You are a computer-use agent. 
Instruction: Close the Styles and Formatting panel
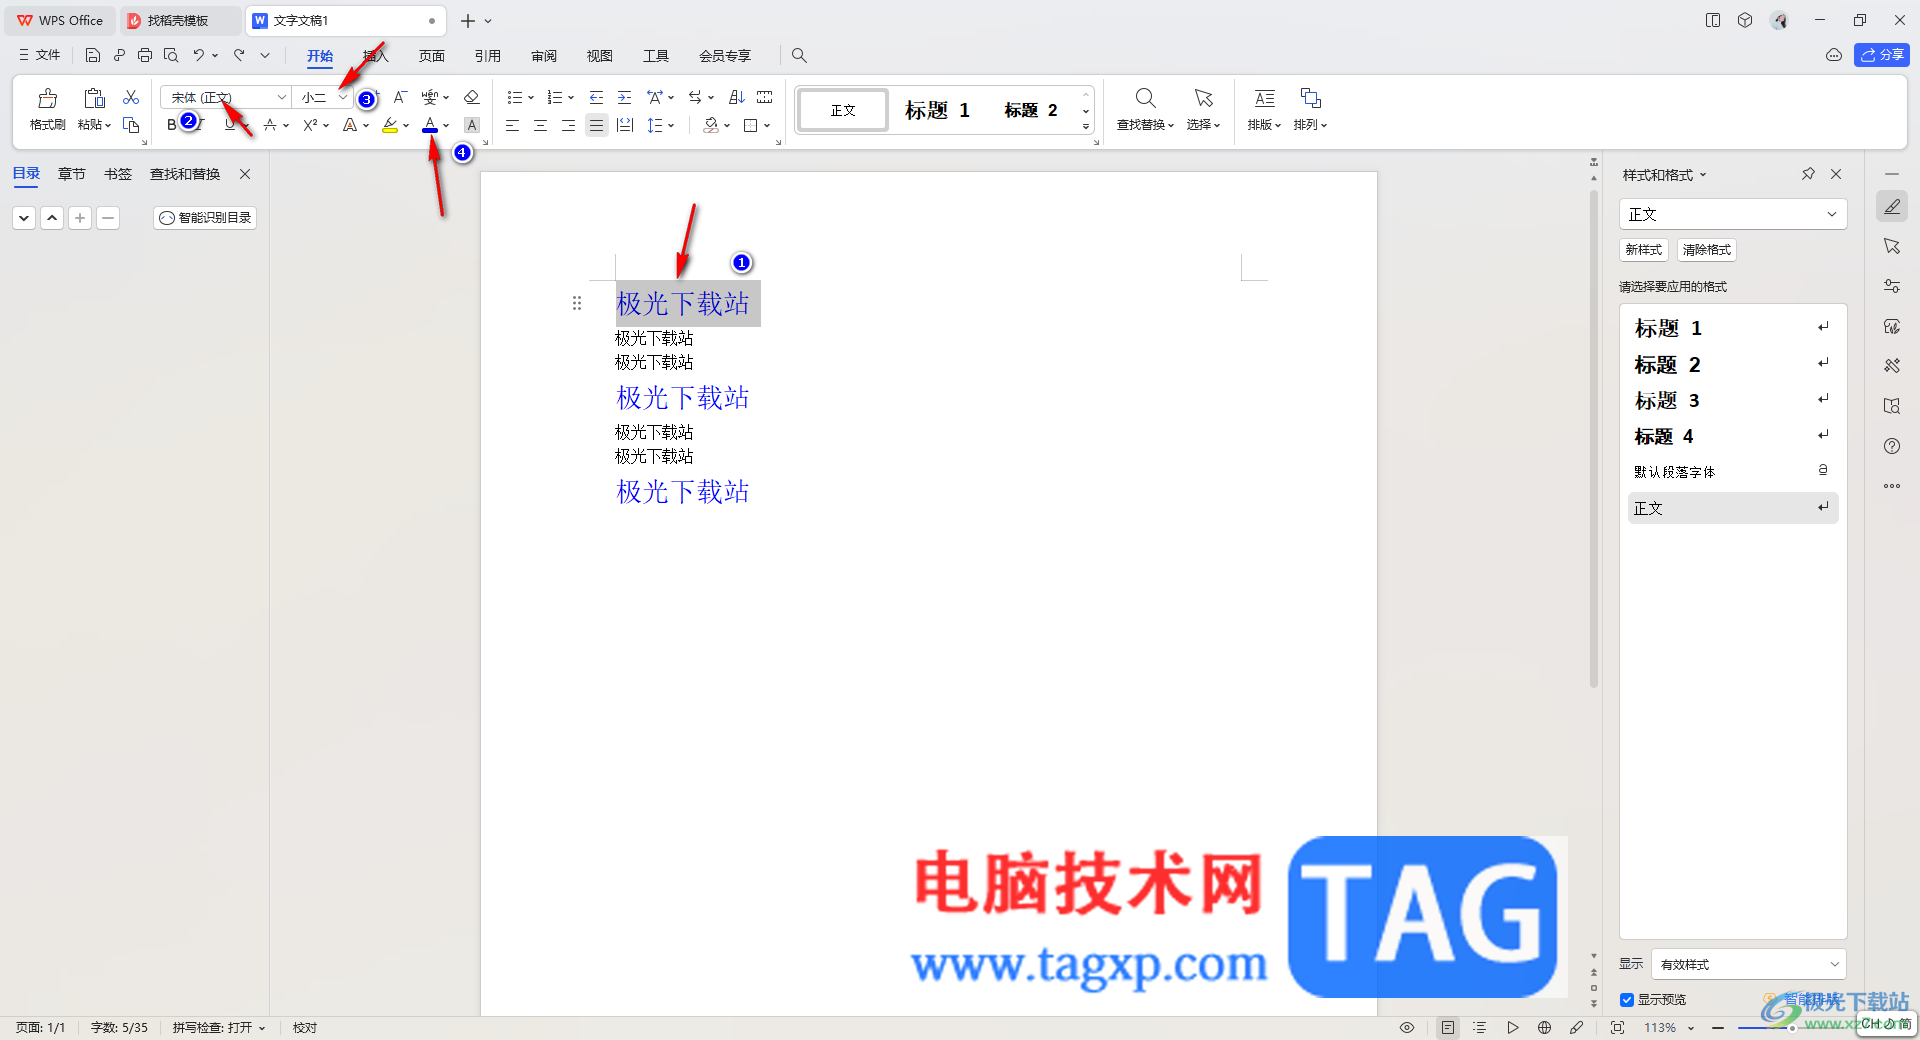pos(1836,174)
